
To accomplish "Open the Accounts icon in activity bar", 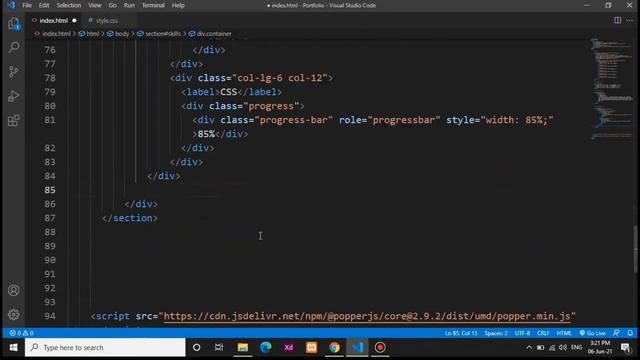I will coord(13,290).
